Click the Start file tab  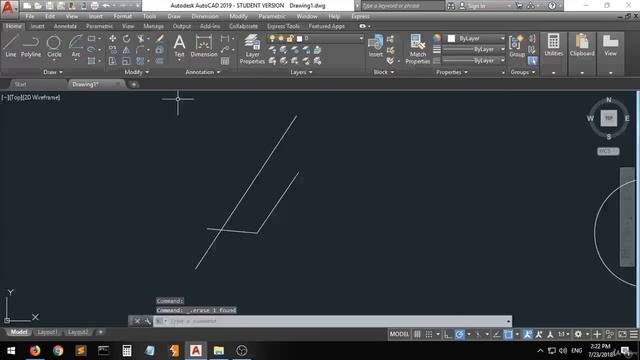pos(20,84)
